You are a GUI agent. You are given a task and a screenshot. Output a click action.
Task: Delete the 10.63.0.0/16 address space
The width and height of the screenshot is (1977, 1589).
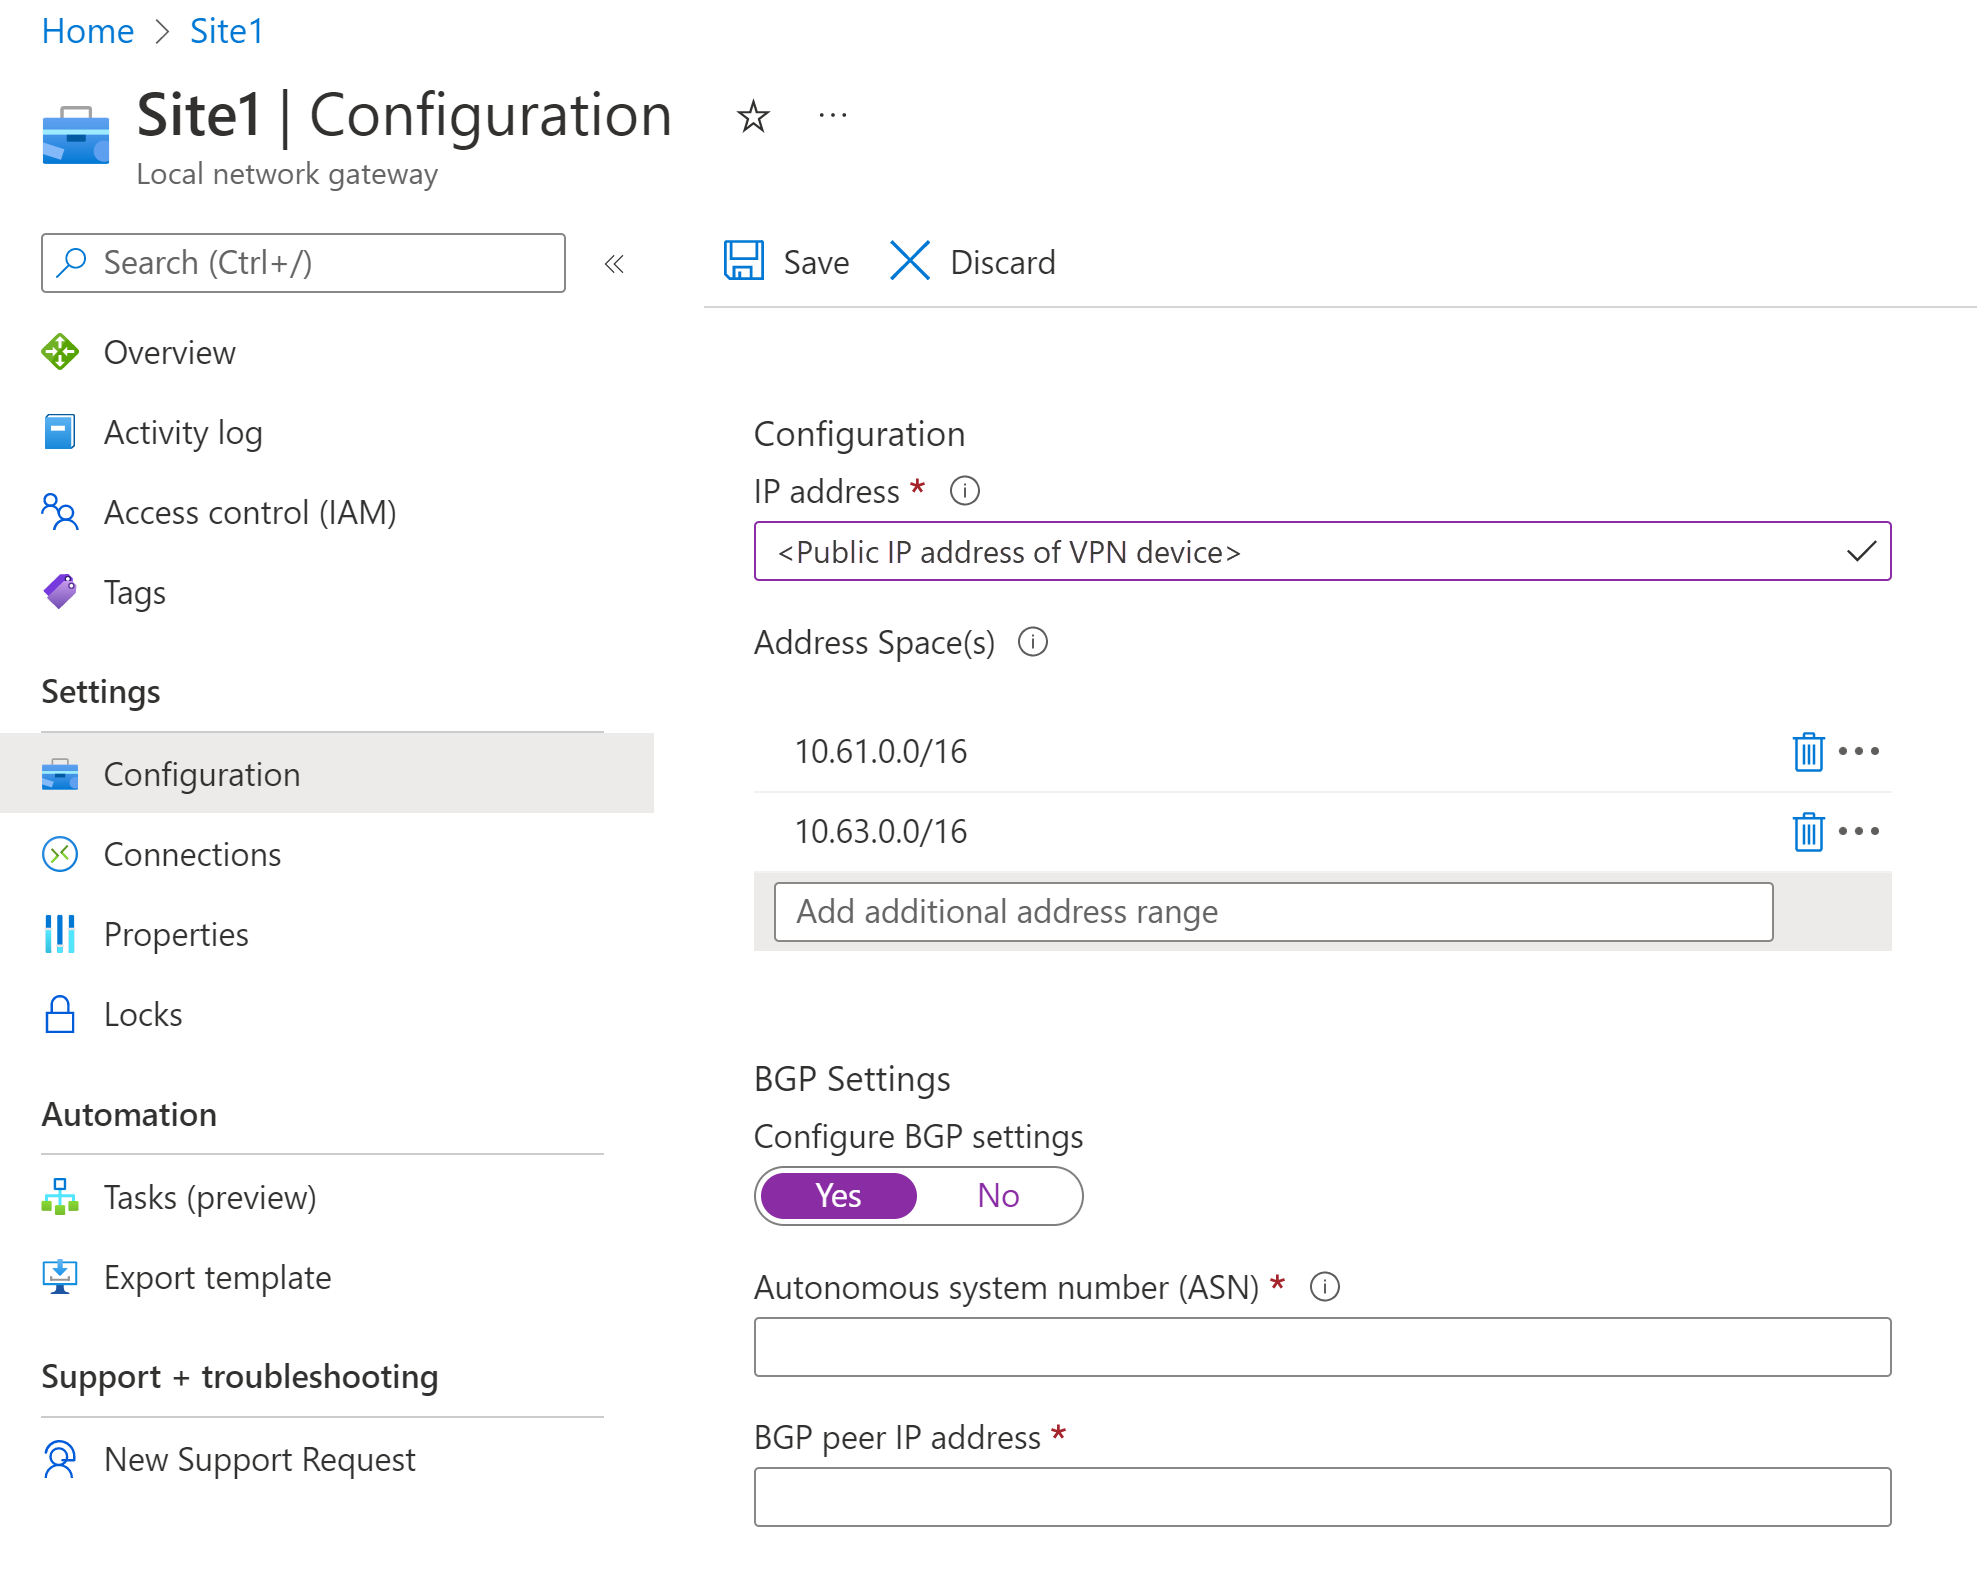1807,832
